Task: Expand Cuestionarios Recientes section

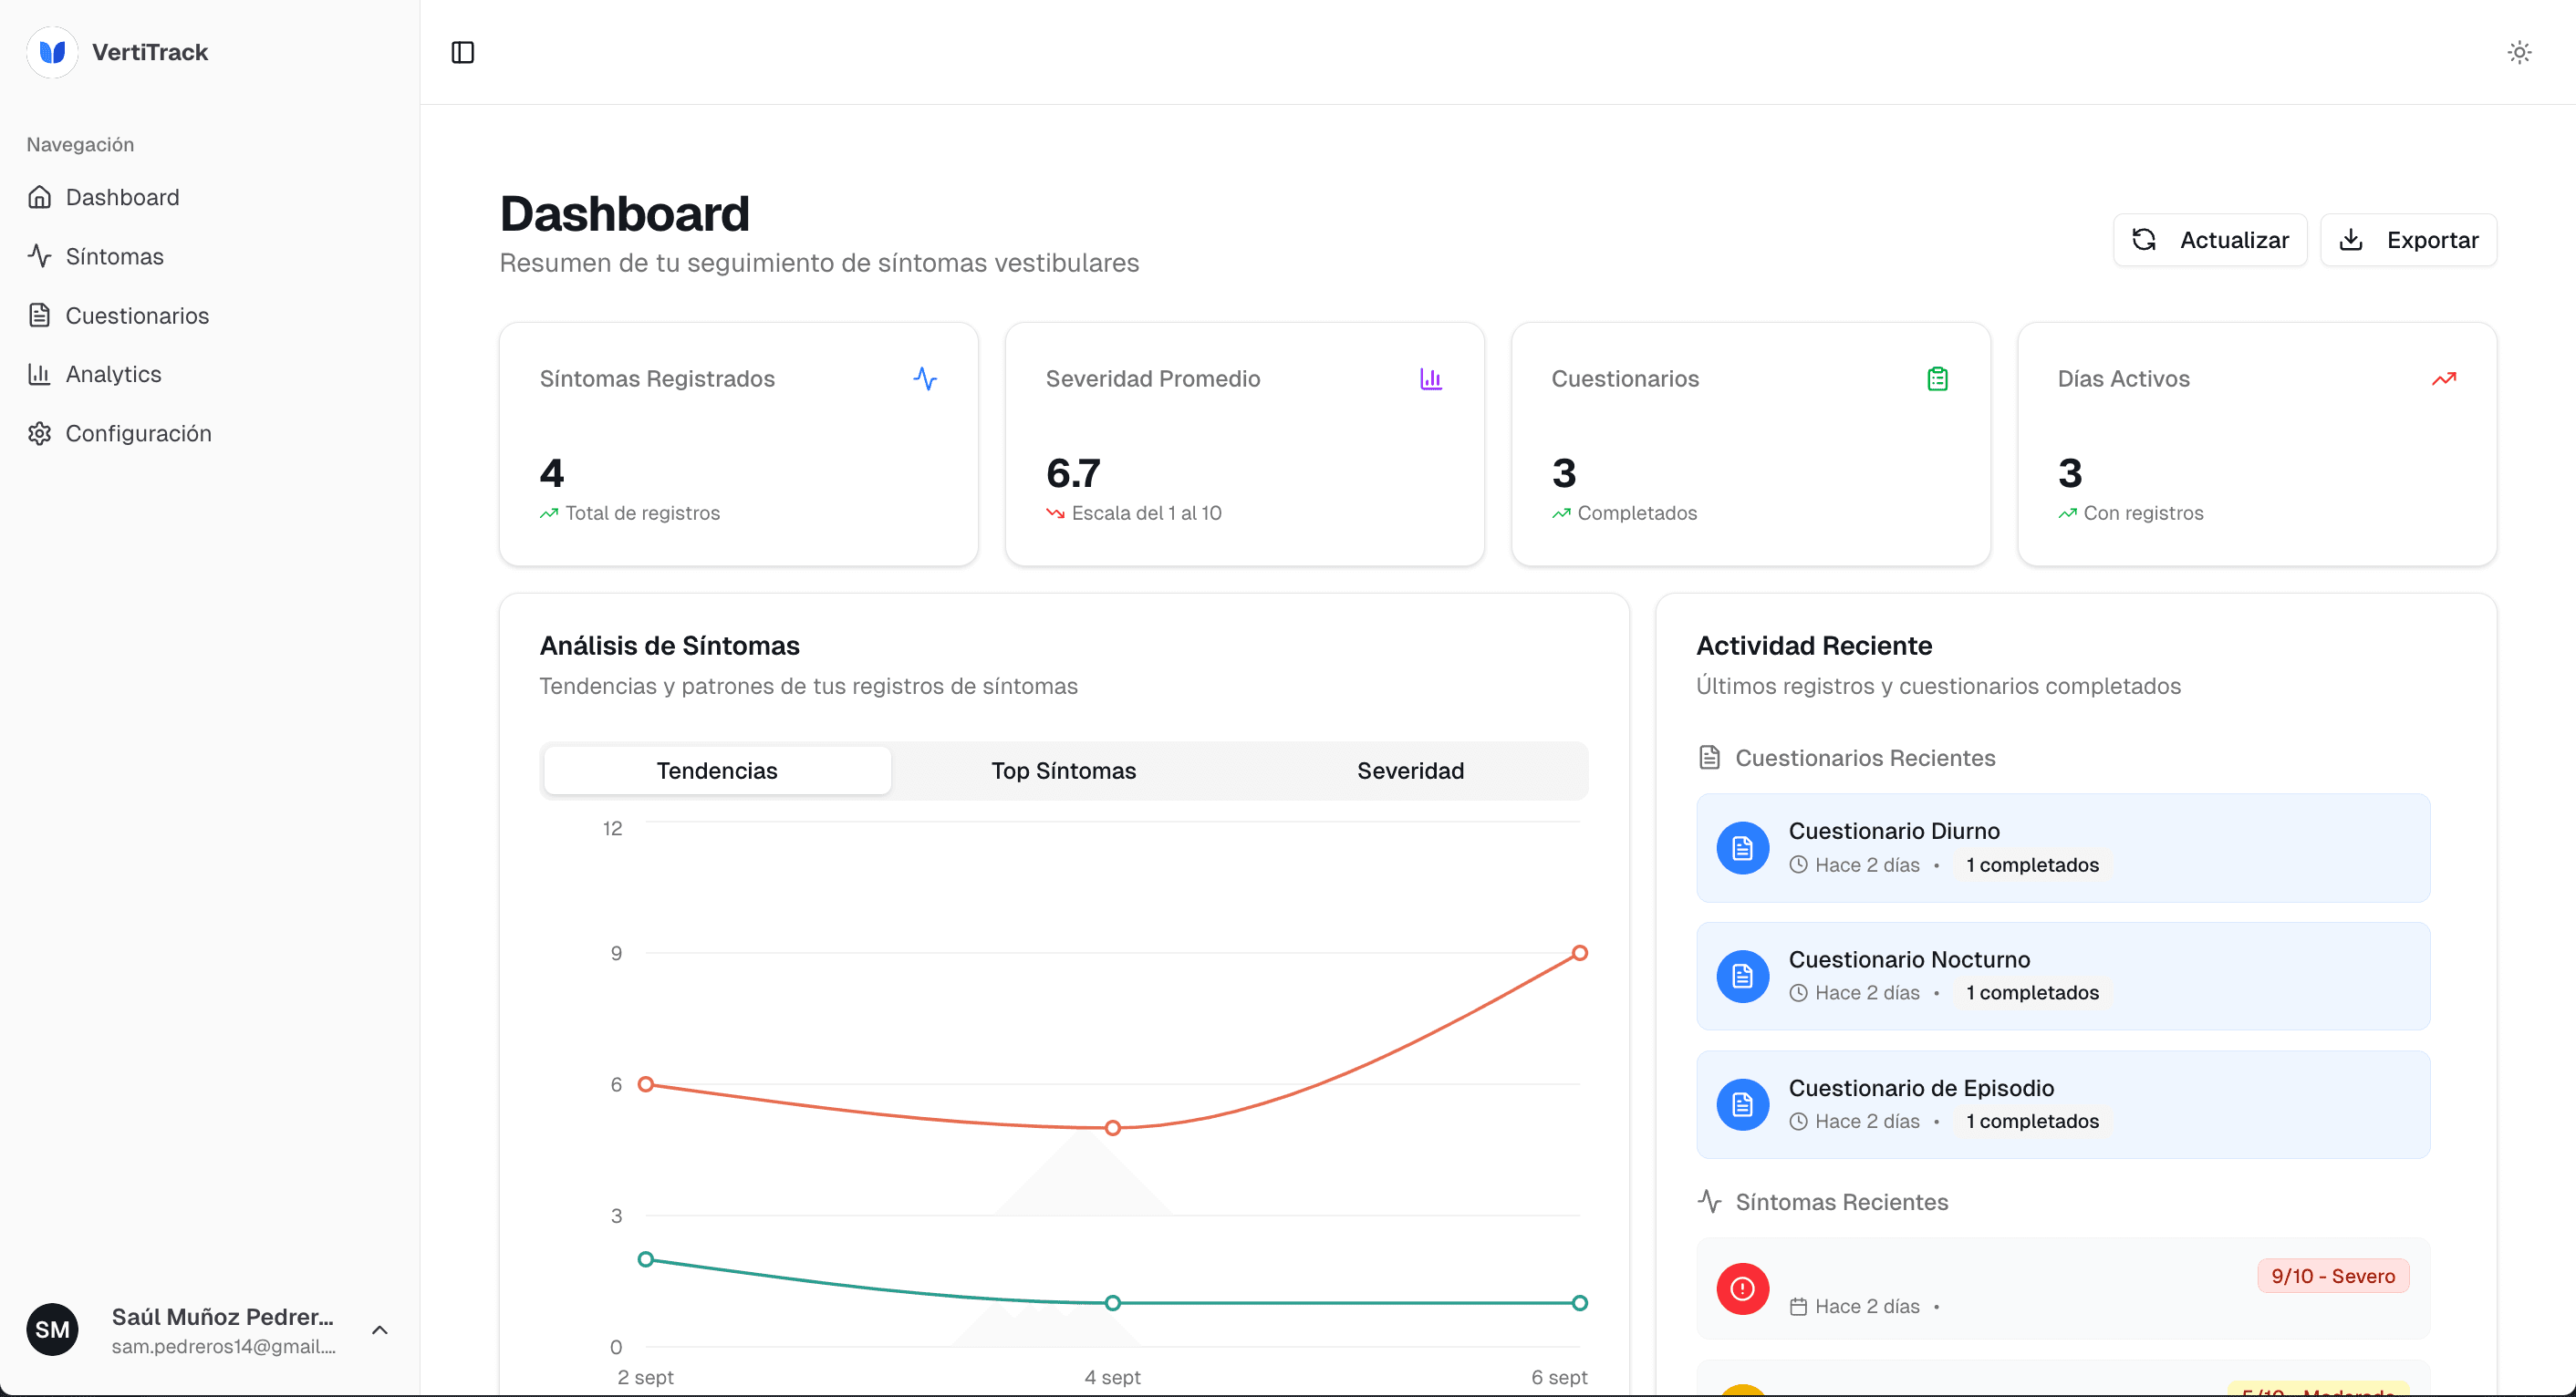Action: pos(1866,758)
